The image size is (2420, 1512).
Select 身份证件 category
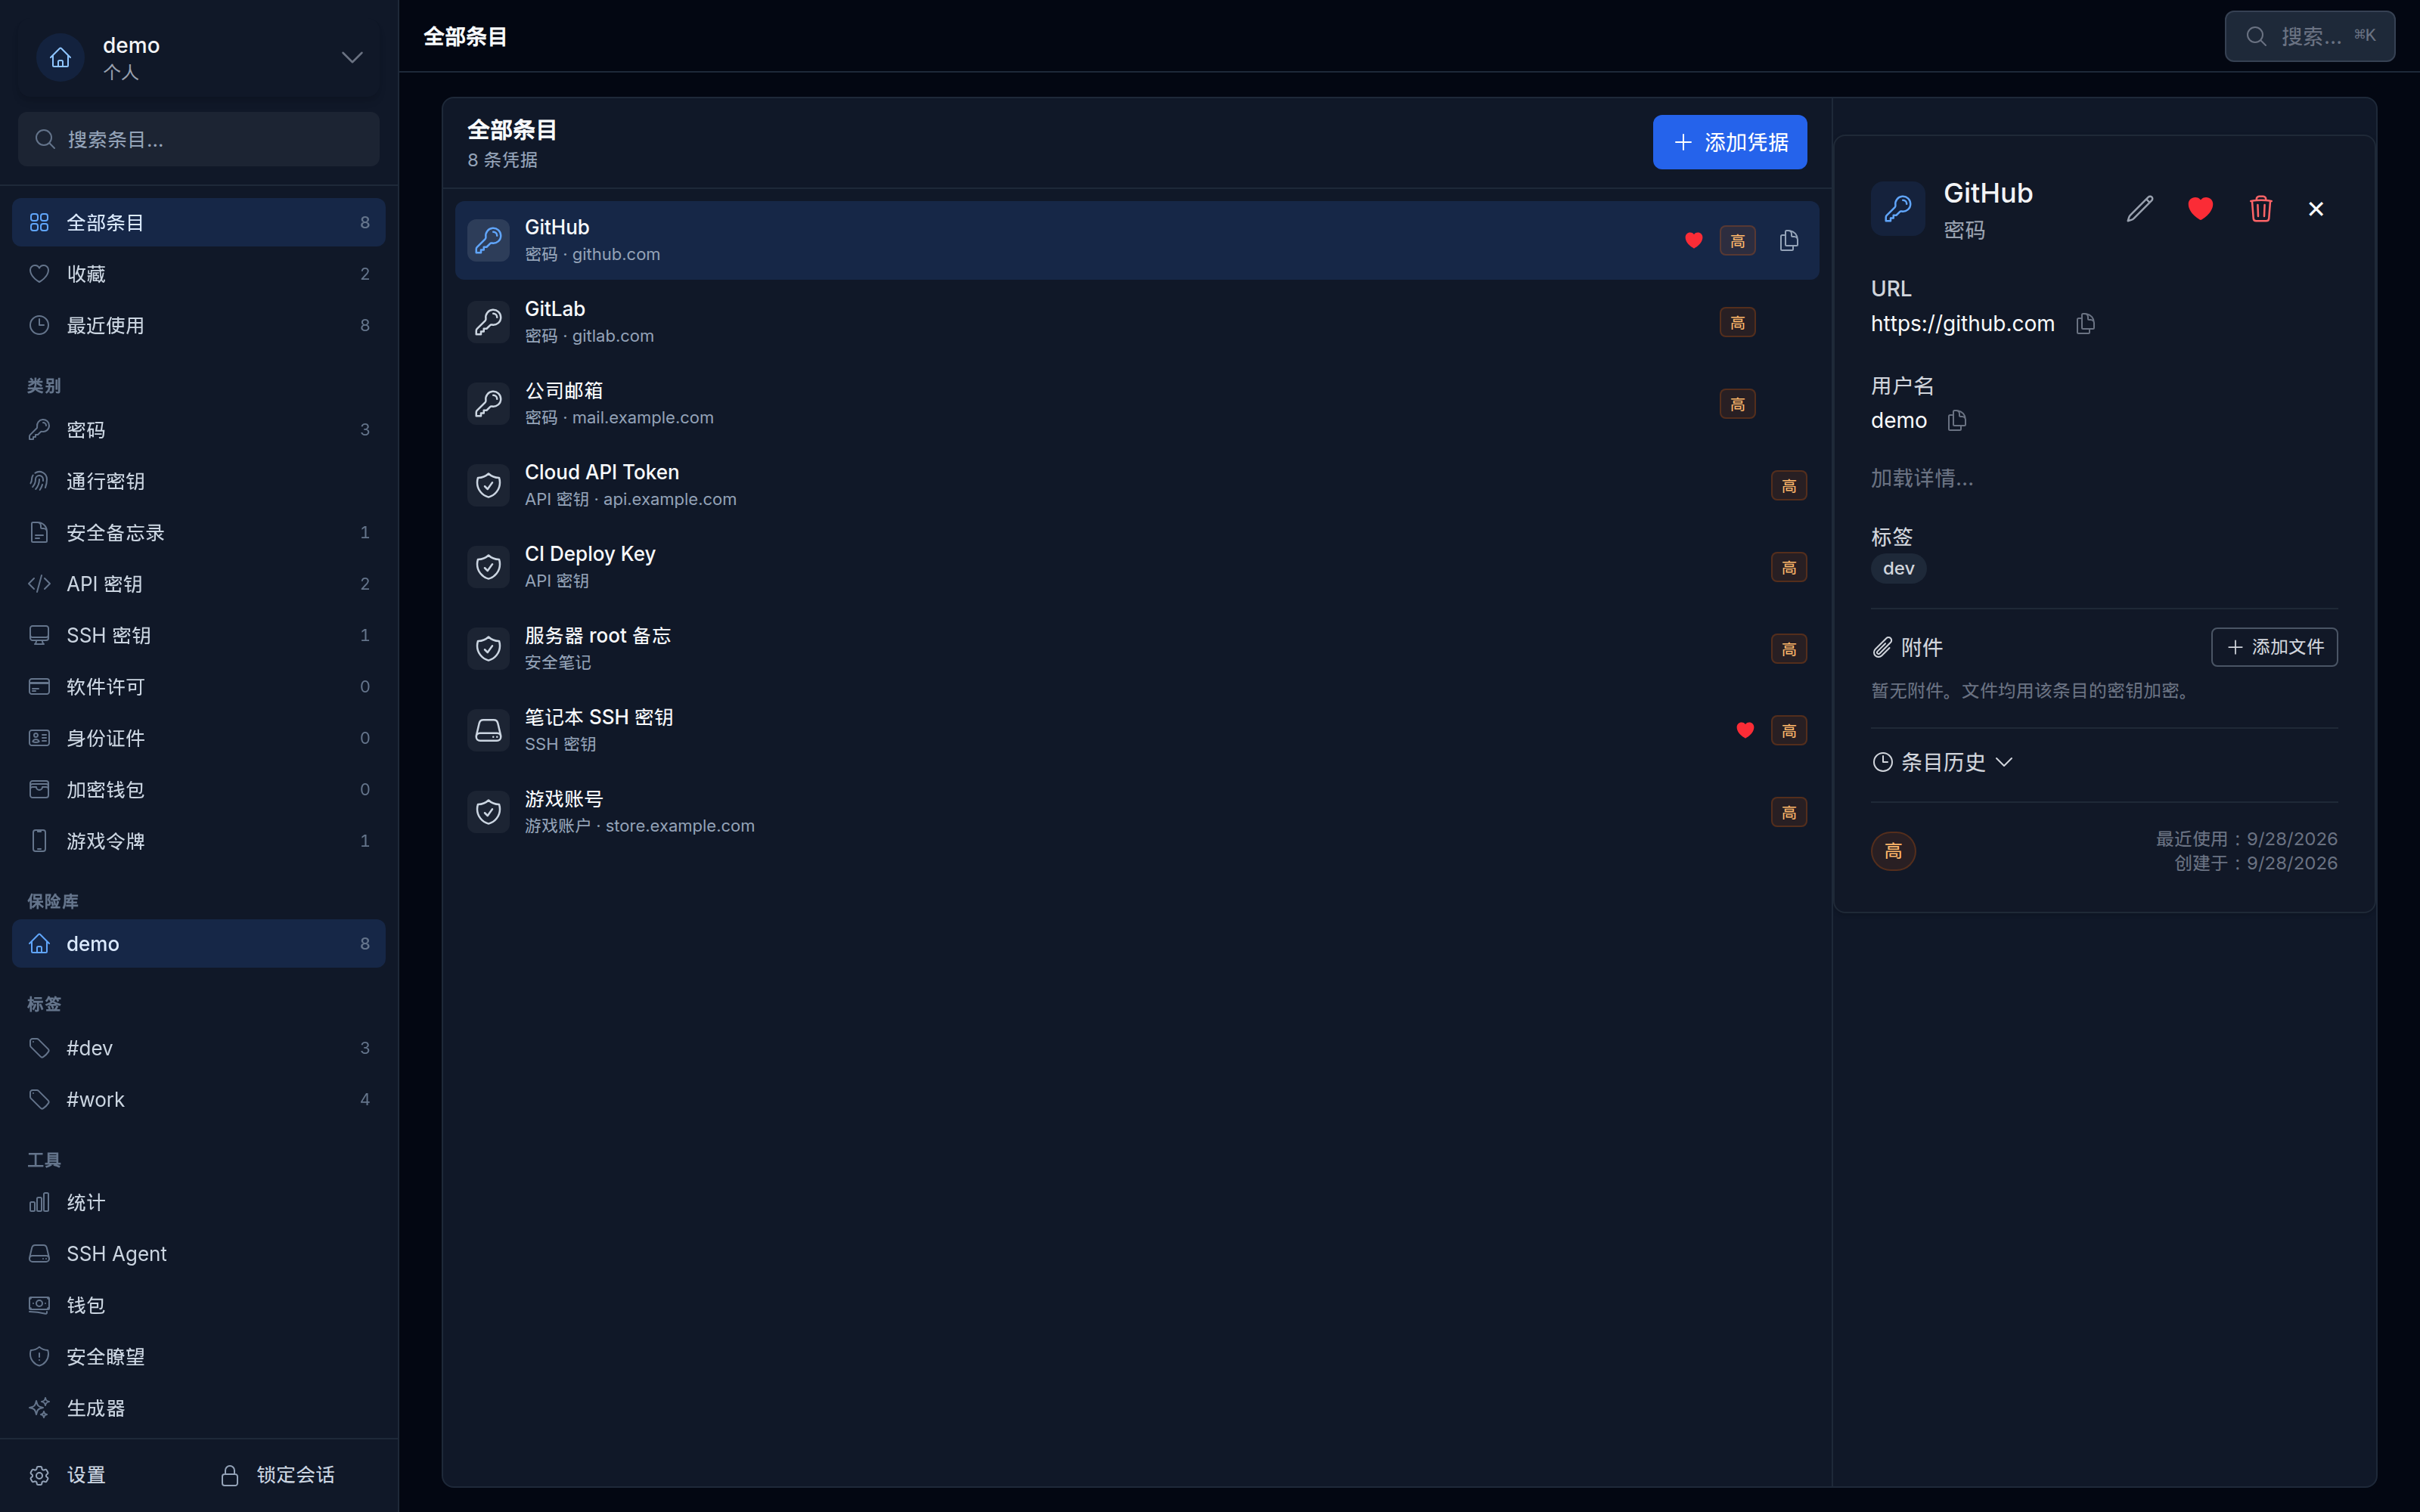[198, 738]
